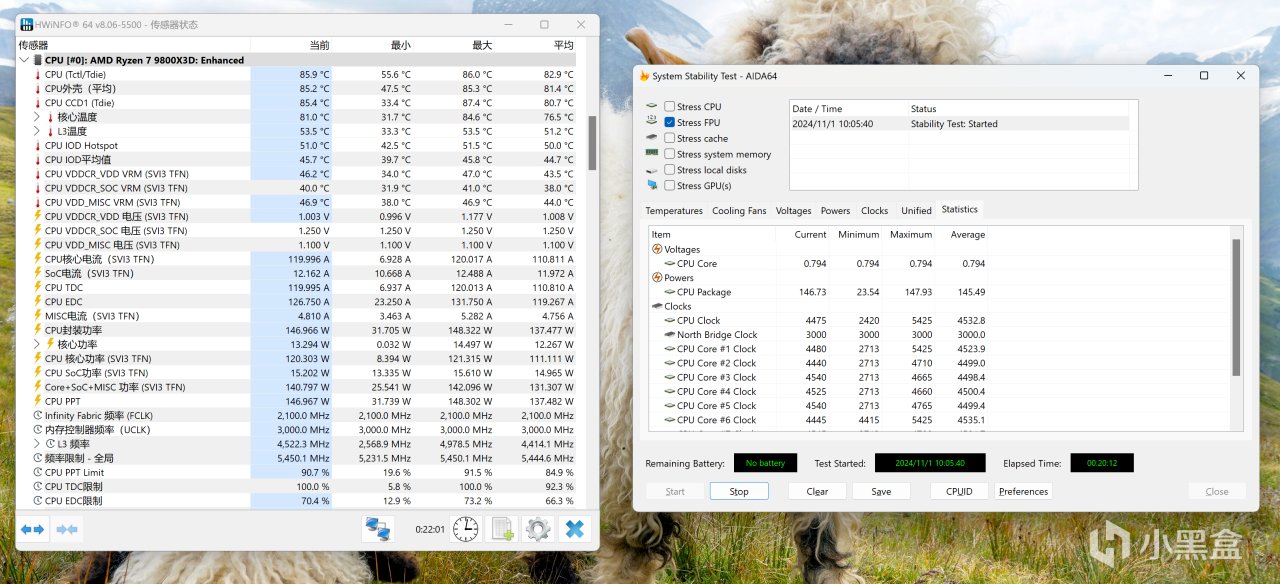The image size is (1280, 584).
Task: Click AIDA64 flame icon in title bar
Action: coord(645,76)
